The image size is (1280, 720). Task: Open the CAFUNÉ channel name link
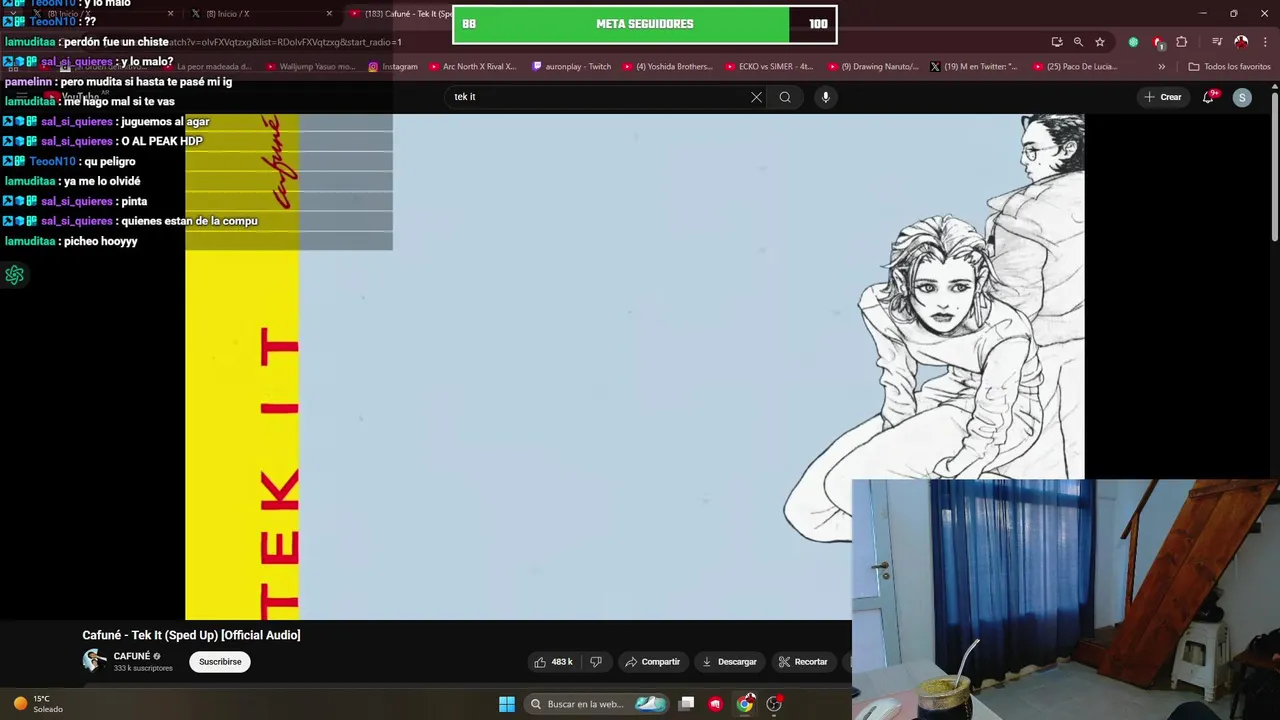(132, 656)
